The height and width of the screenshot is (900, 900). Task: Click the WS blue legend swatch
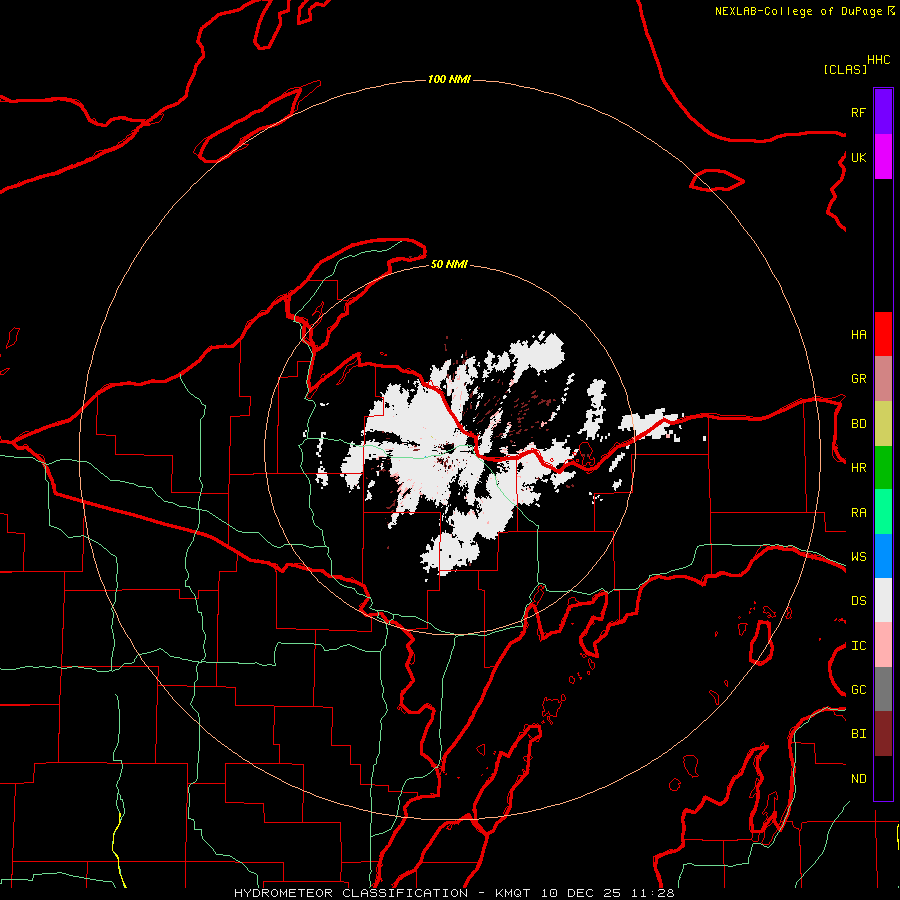(883, 556)
